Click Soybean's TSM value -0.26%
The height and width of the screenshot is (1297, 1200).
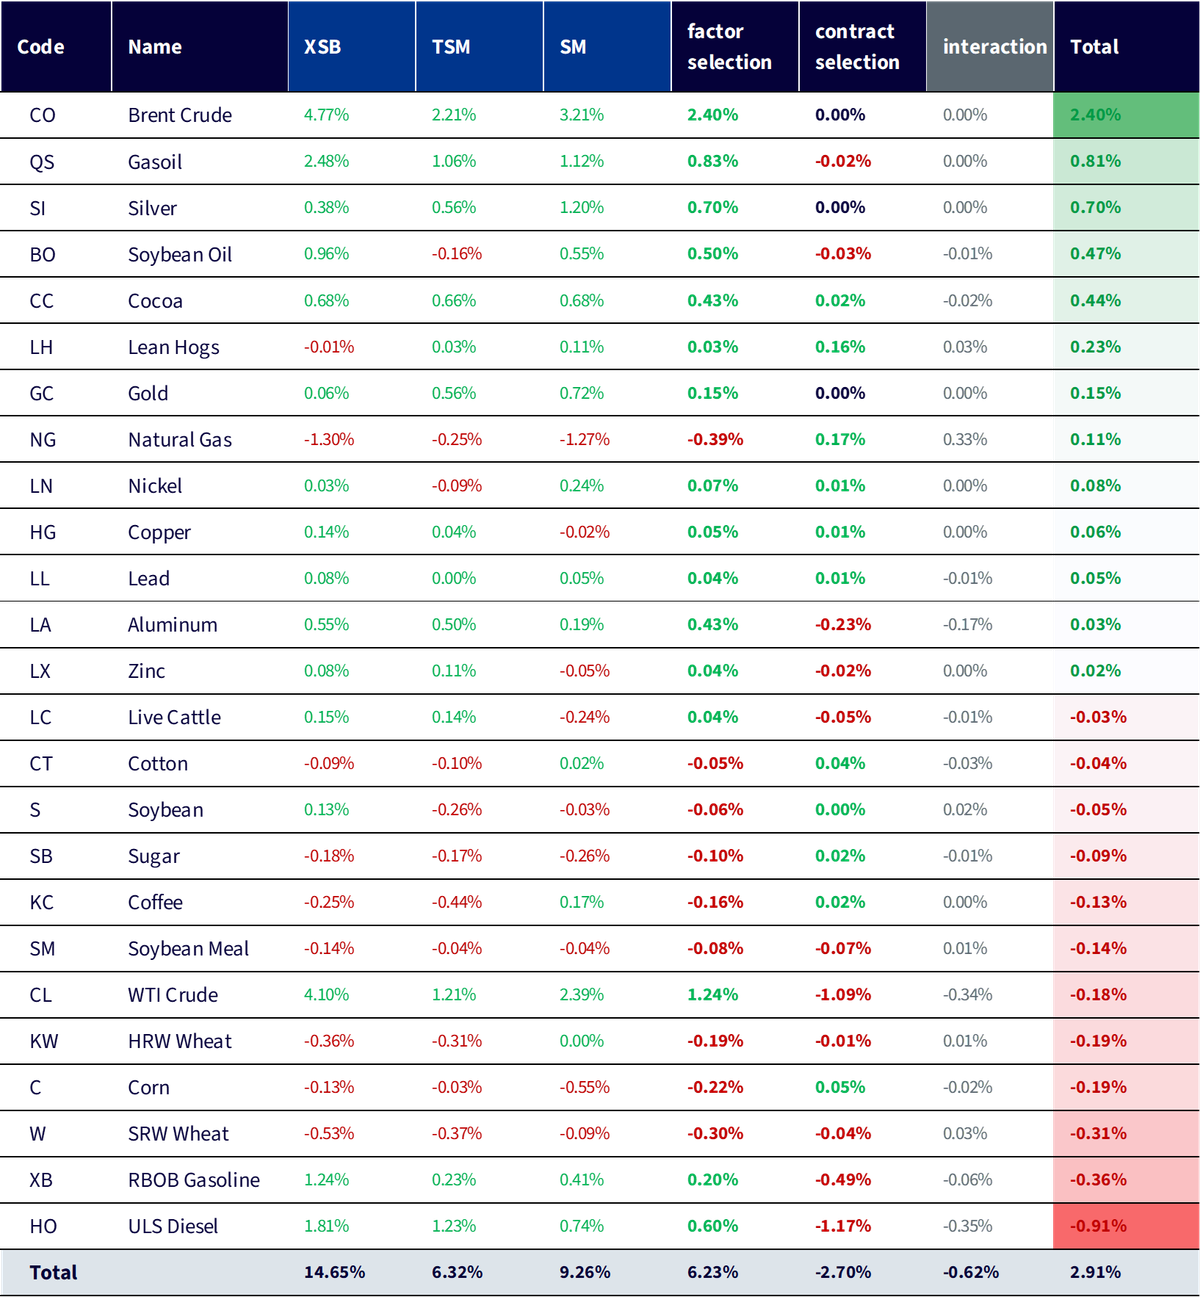click(457, 809)
